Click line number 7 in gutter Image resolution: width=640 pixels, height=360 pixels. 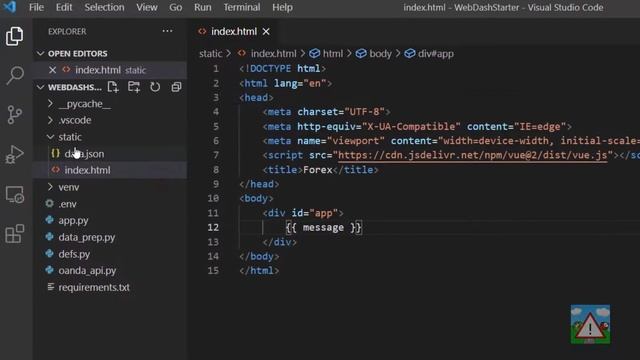(x=216, y=155)
